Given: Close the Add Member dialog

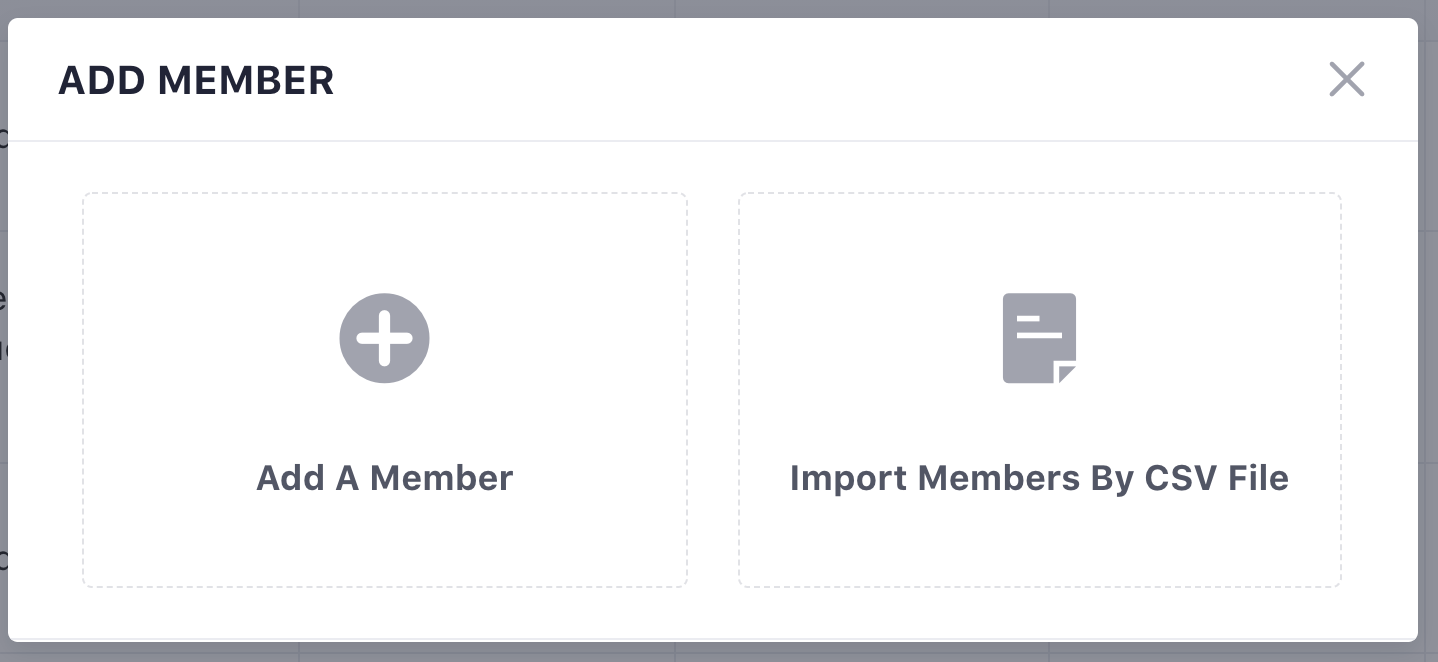Looking at the screenshot, I should pyautogui.click(x=1346, y=79).
